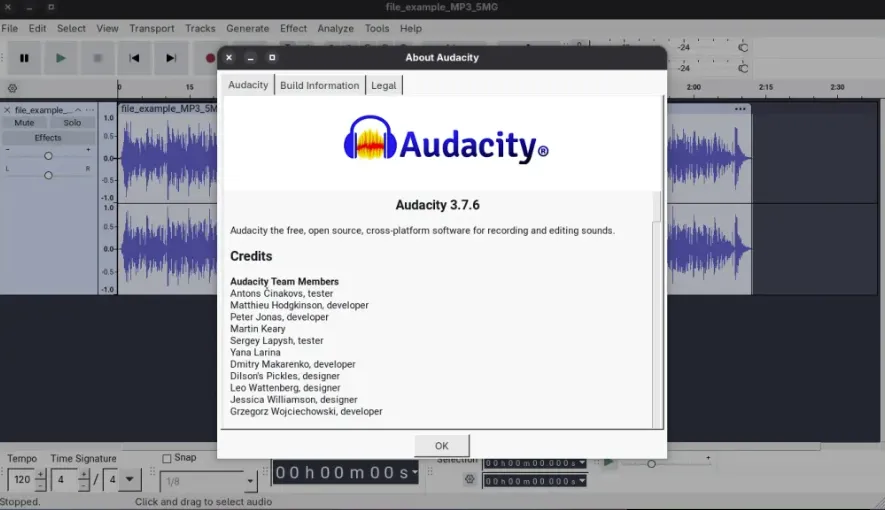This screenshot has width=885, height=510.
Task: Open the Tracks menu
Action: click(x=200, y=28)
